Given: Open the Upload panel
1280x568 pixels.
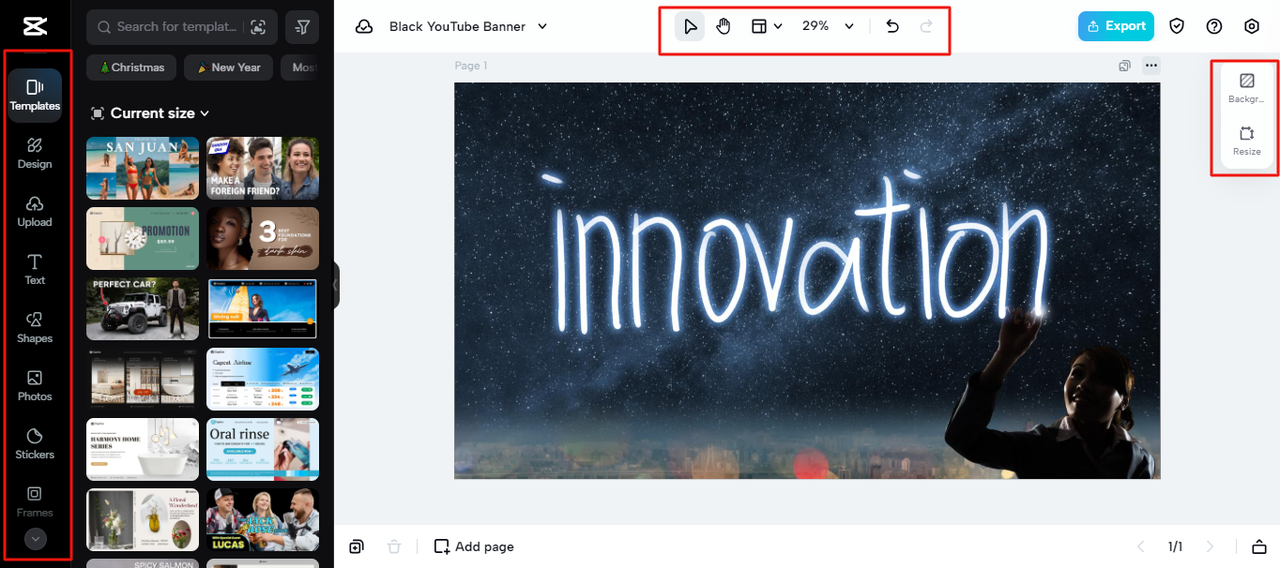Looking at the screenshot, I should pos(35,211).
